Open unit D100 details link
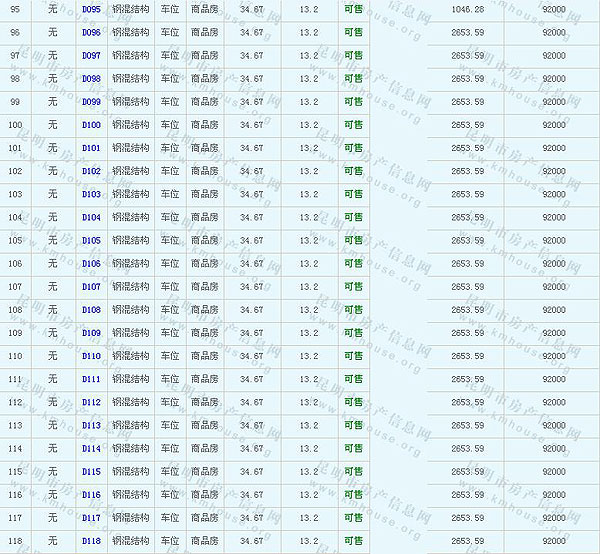Screen dimensions: 600x554 tap(91, 125)
